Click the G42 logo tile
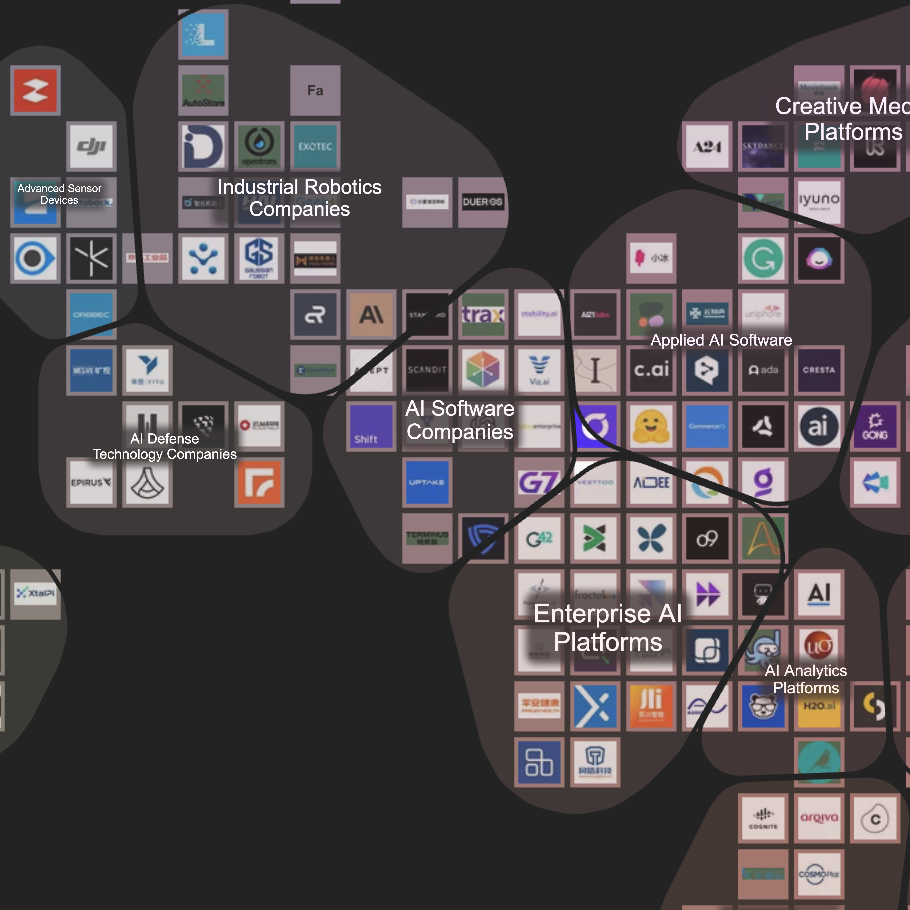910x910 pixels. coord(539,538)
